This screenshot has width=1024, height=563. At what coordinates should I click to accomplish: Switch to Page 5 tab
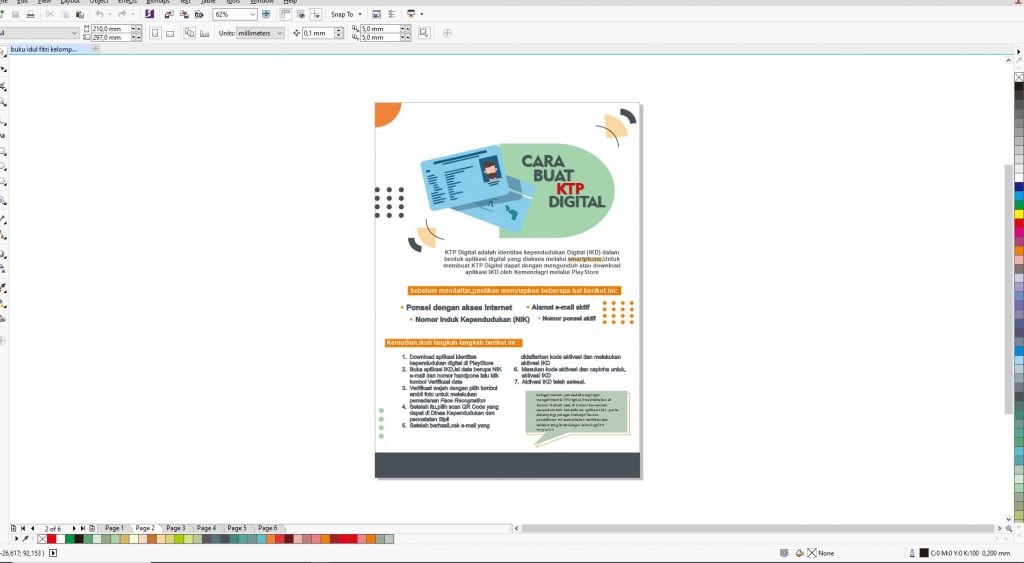pyautogui.click(x=237, y=528)
